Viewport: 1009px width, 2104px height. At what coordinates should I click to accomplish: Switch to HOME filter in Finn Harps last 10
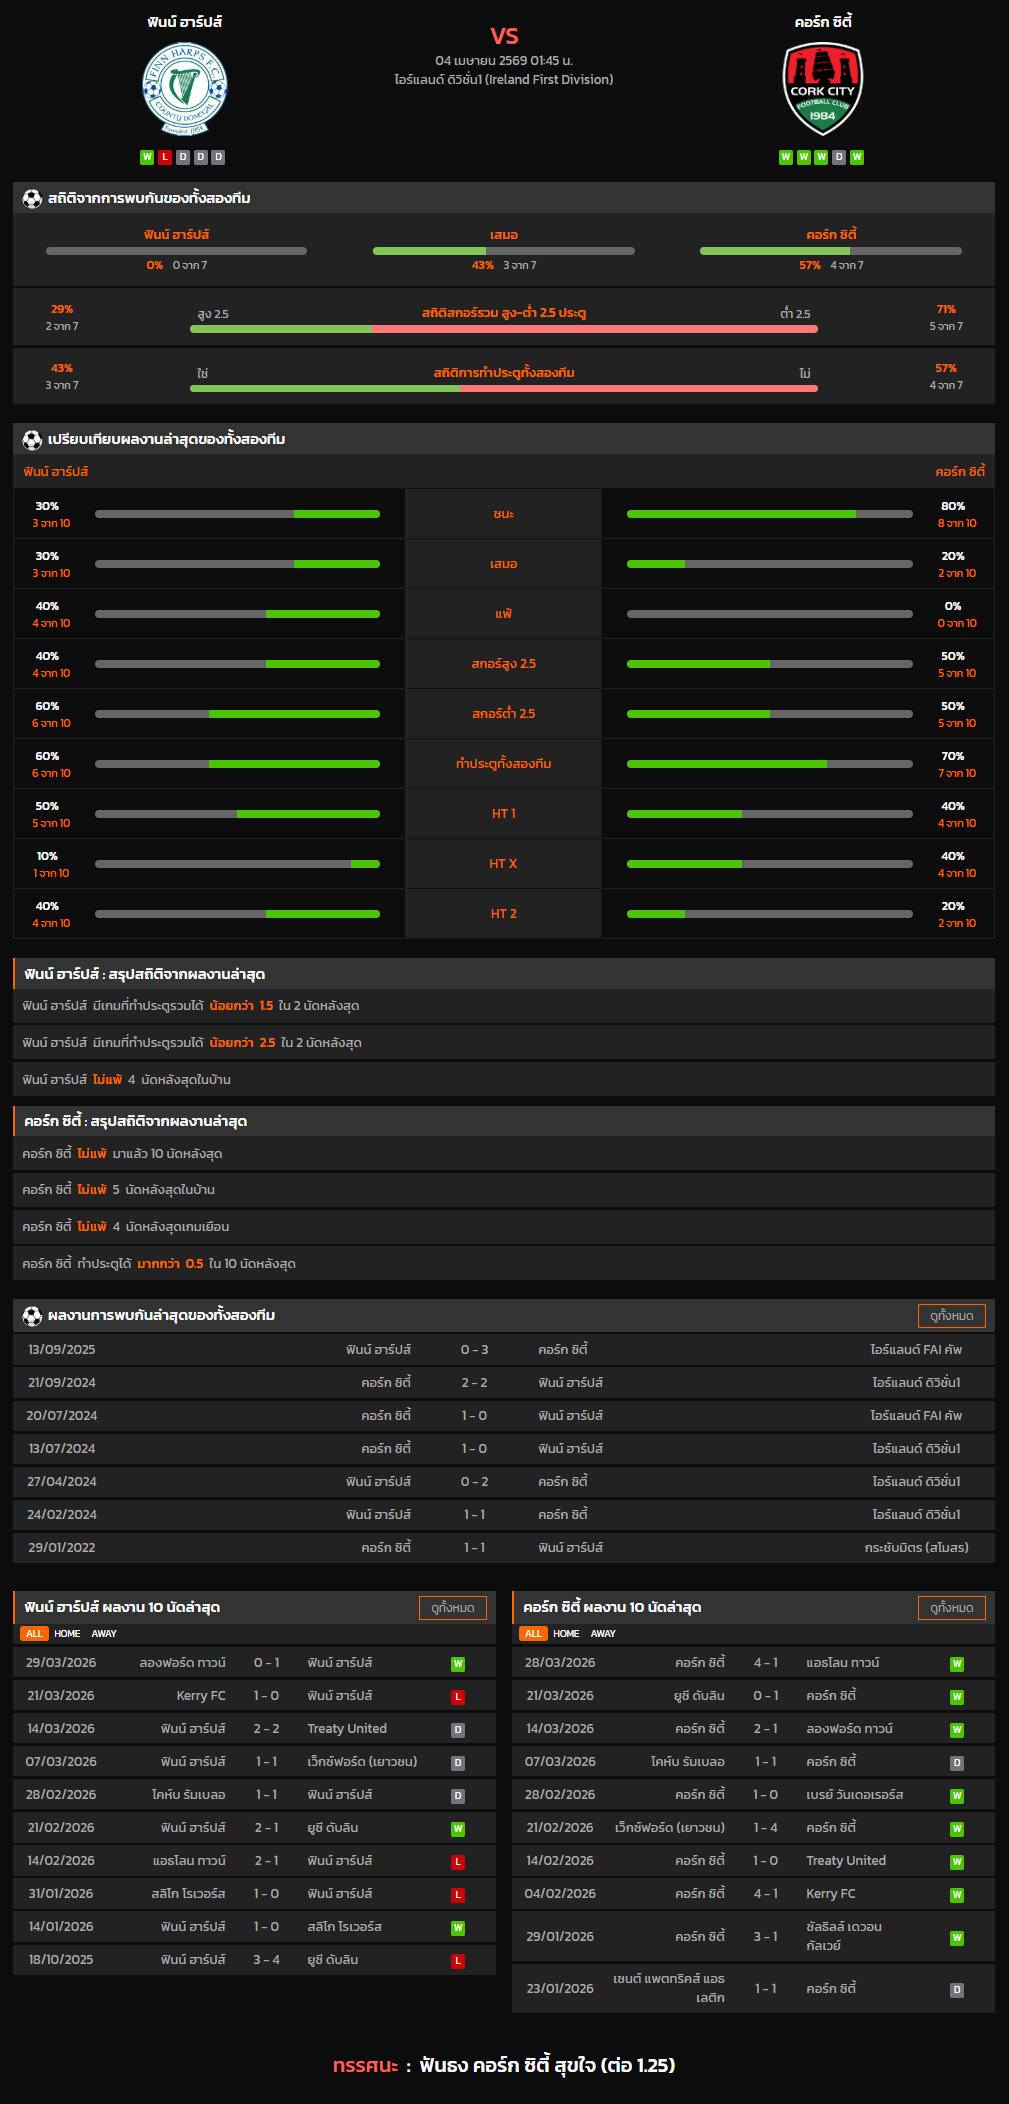pos(67,1634)
